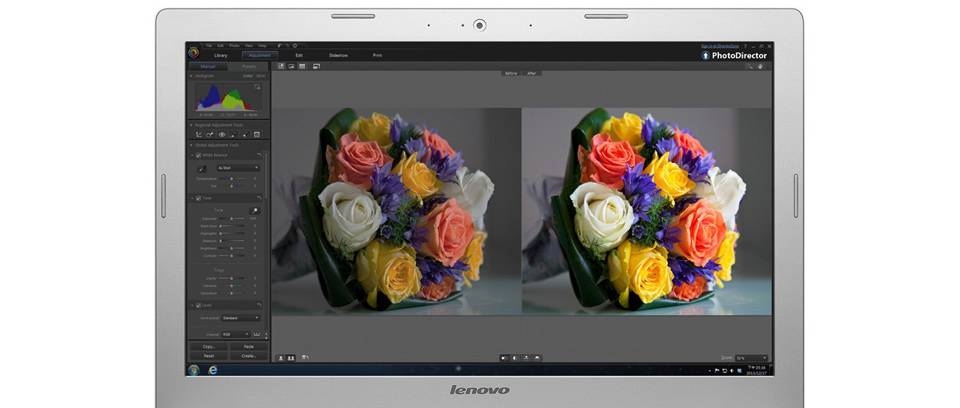Screen dimensions: 960x408
Task: Select the gradient mask regional adjustment tool
Action: pos(245,134)
